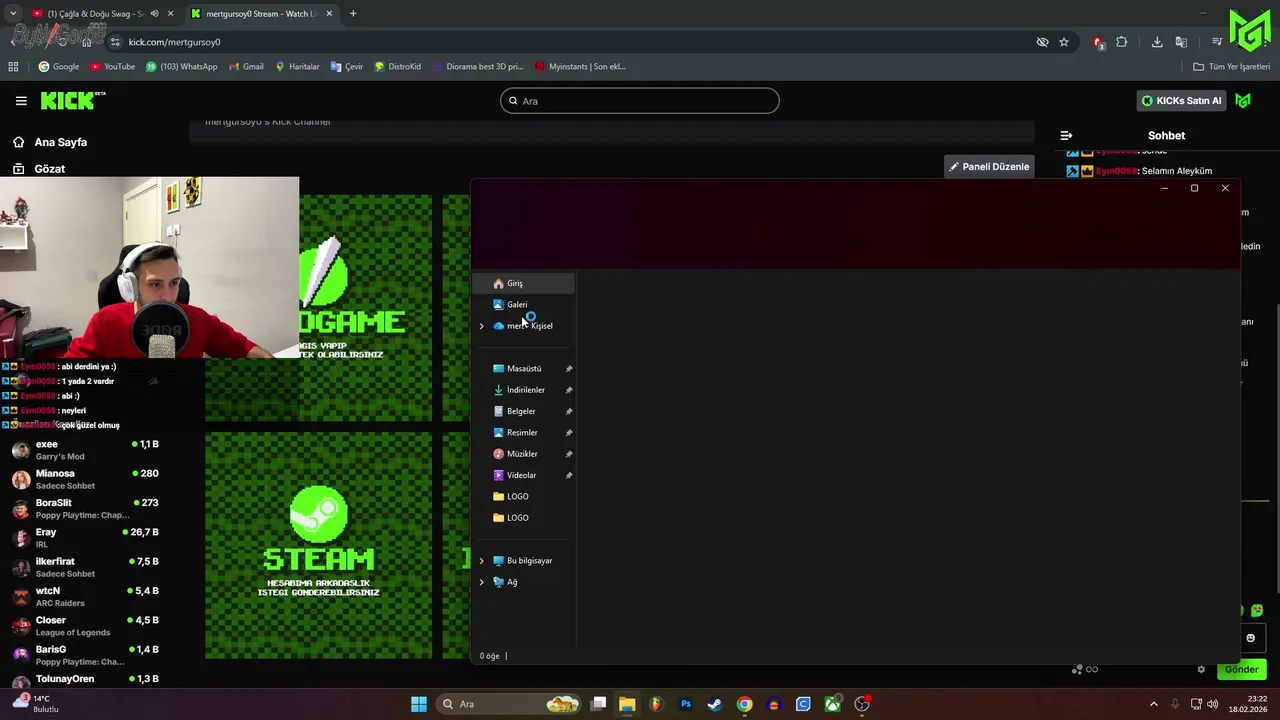Image resolution: width=1280 pixels, height=720 pixels.
Task: Open taskbar volume control
Action: [1213, 704]
